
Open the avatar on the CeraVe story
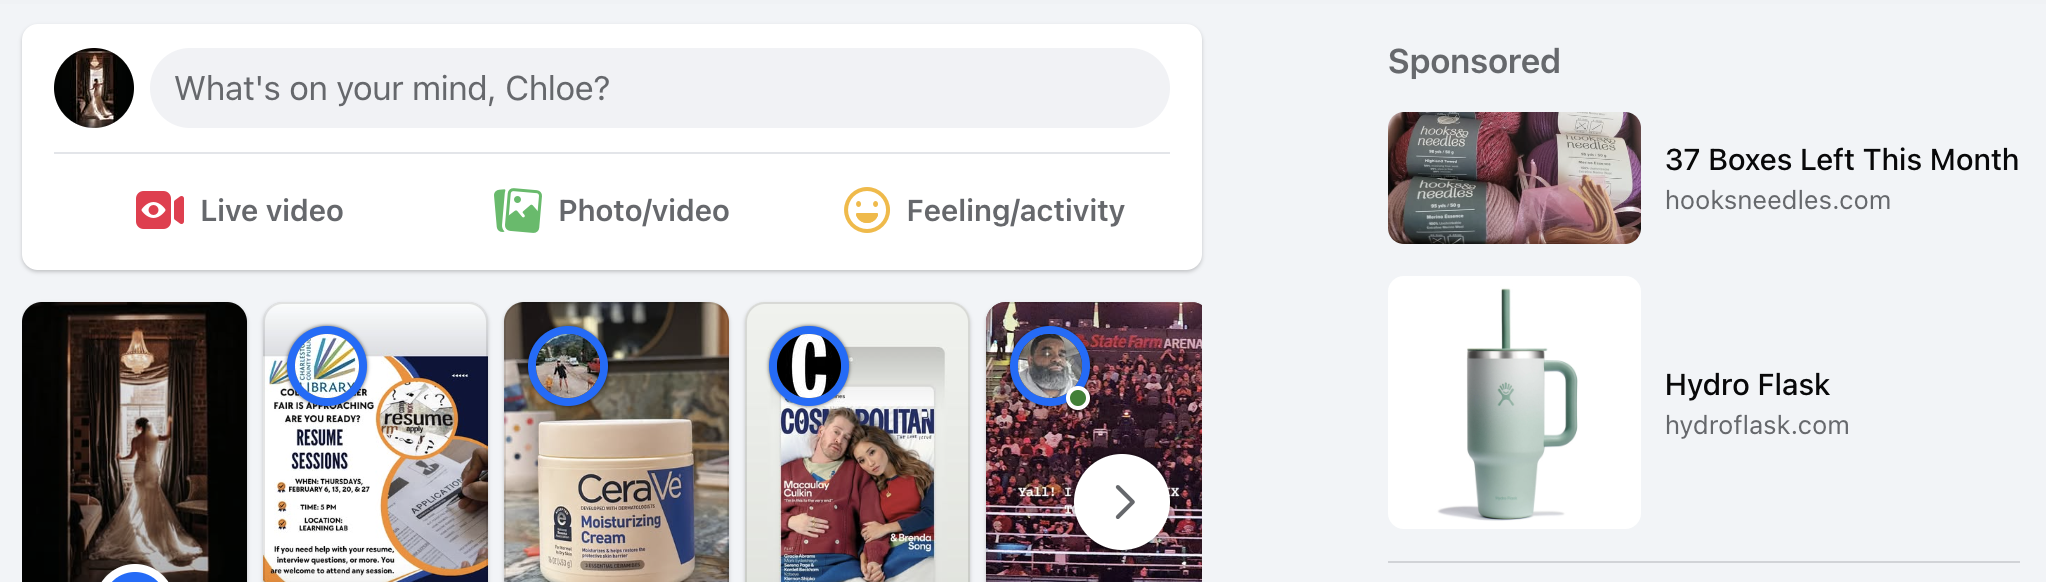click(x=568, y=365)
